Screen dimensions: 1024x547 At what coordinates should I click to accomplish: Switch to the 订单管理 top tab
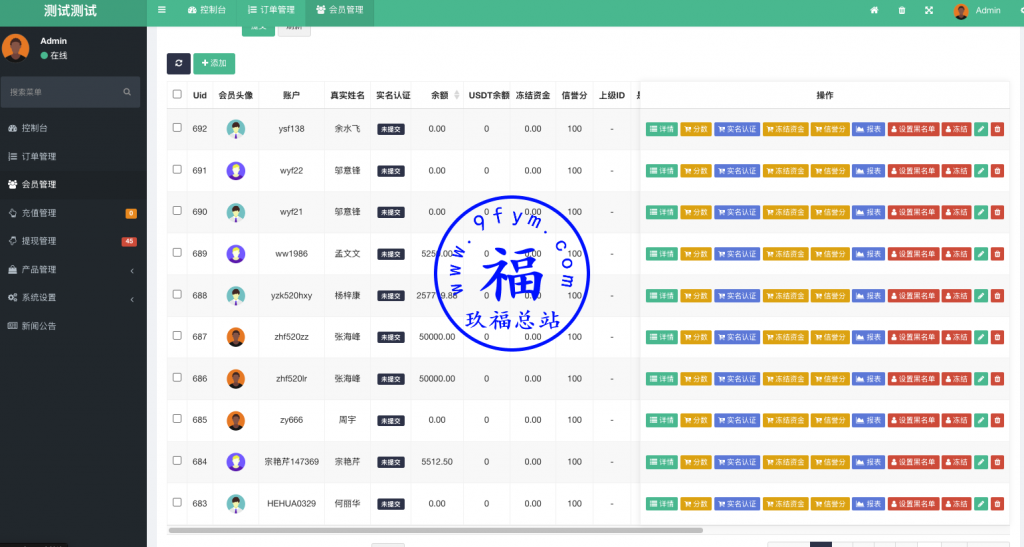tap(271, 10)
